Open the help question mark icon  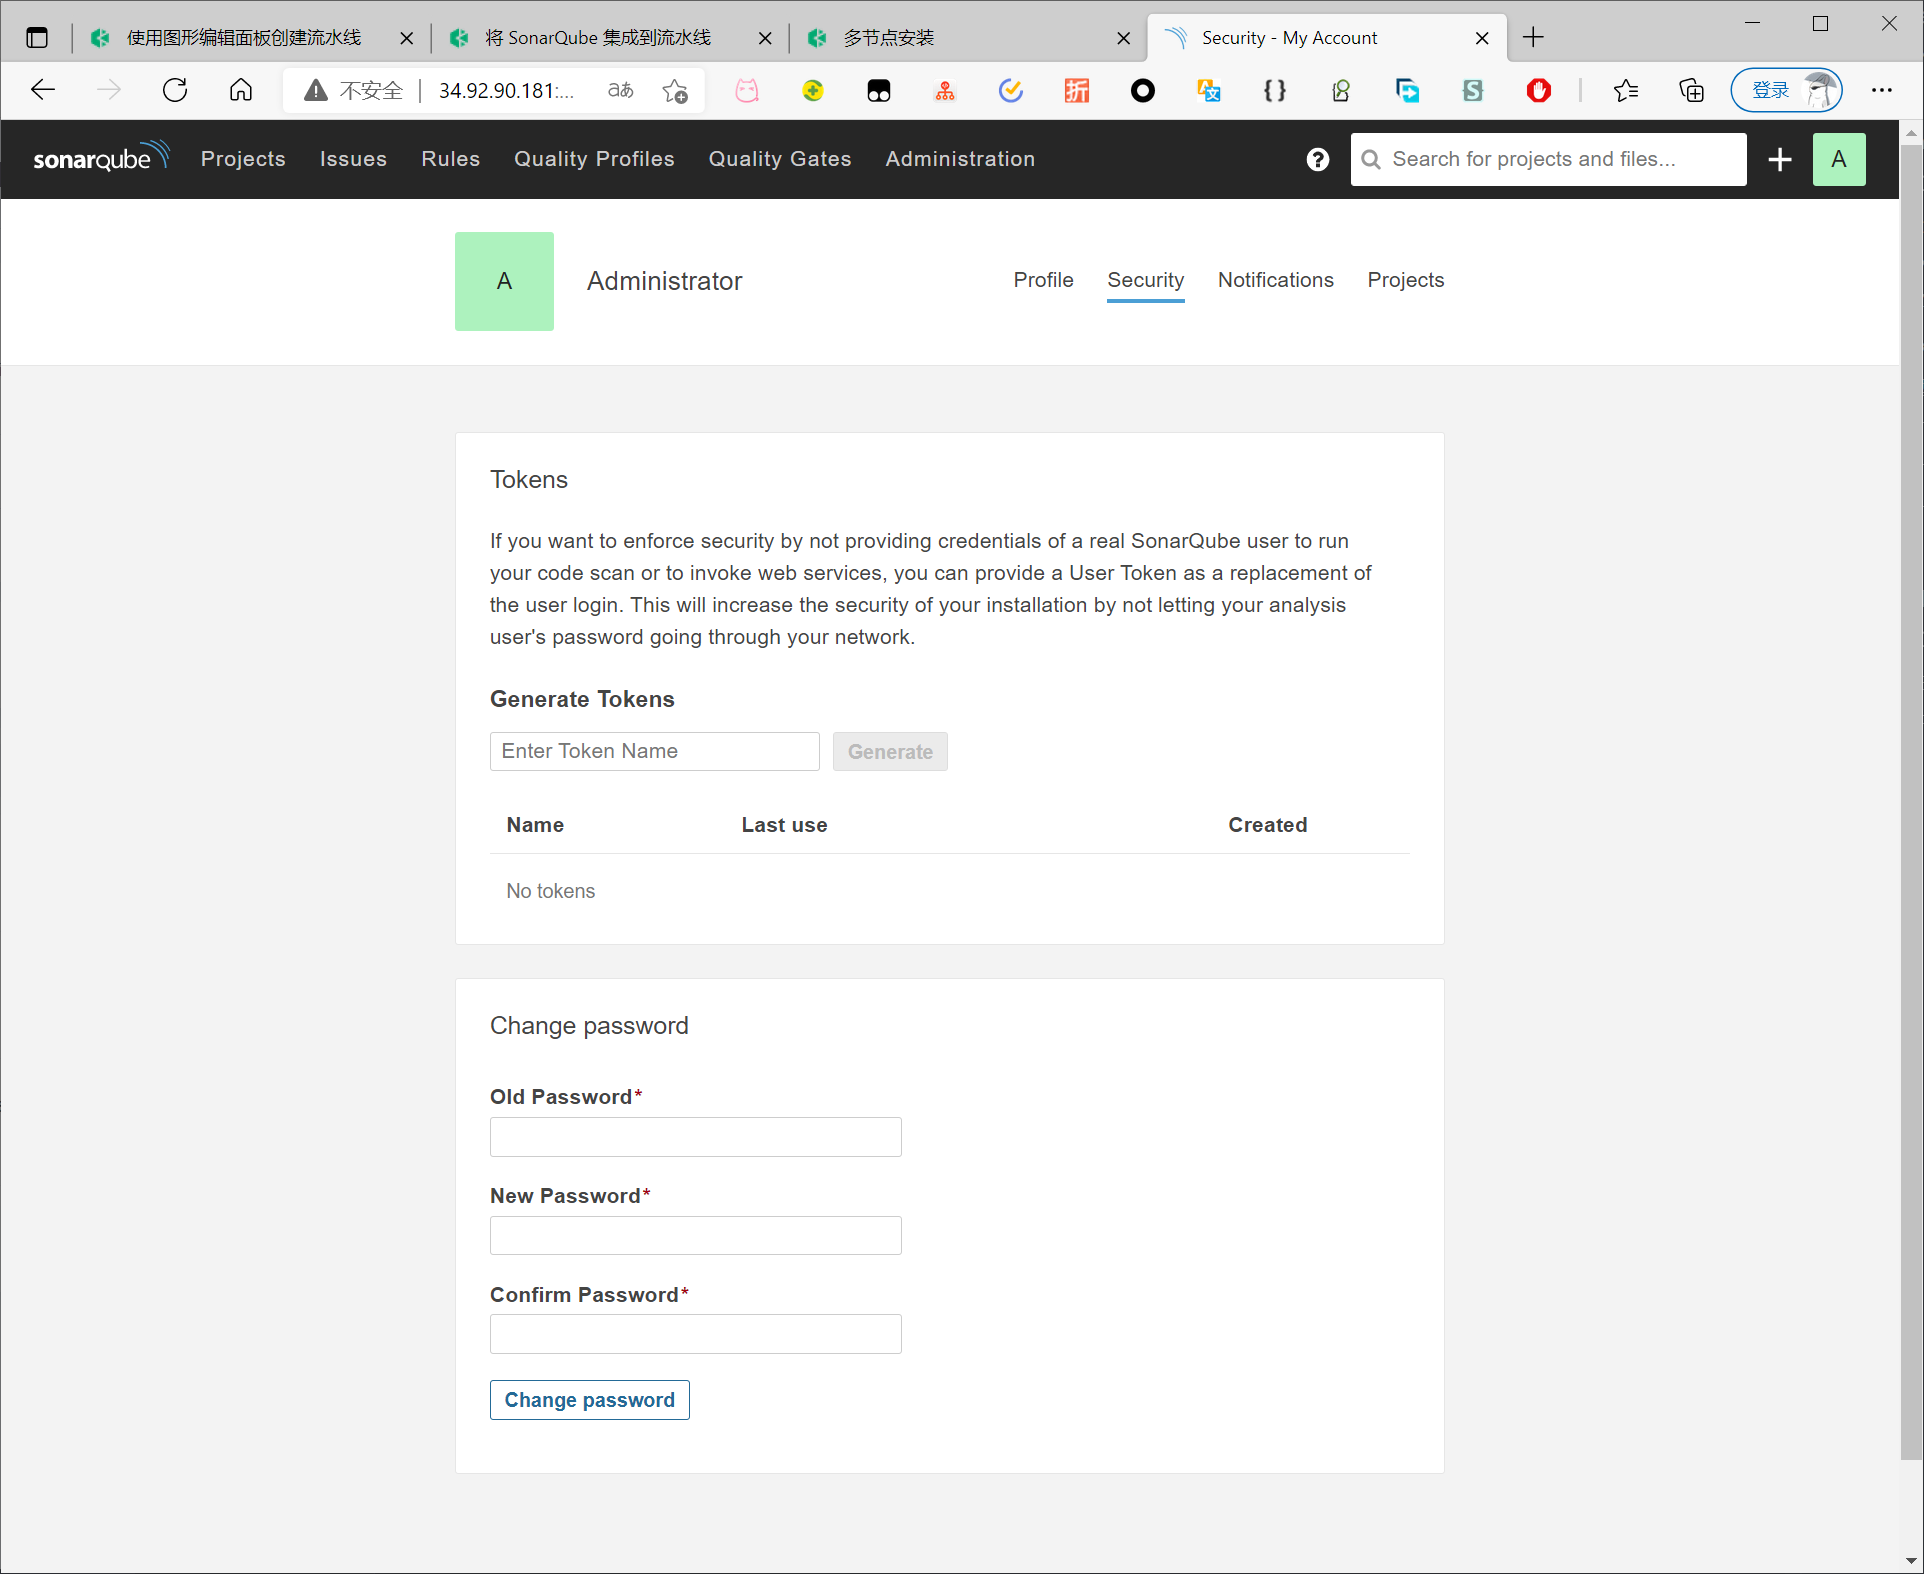coord(1317,159)
